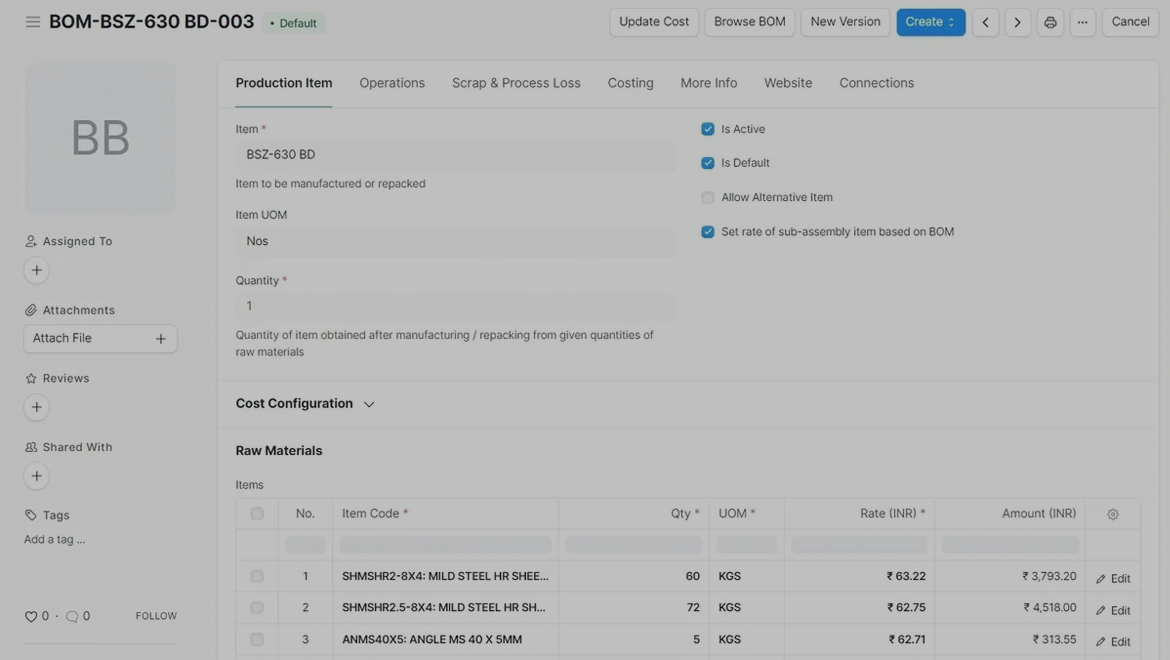1170x660 pixels.
Task: Go to next BOM document arrow
Action: click(1018, 22)
